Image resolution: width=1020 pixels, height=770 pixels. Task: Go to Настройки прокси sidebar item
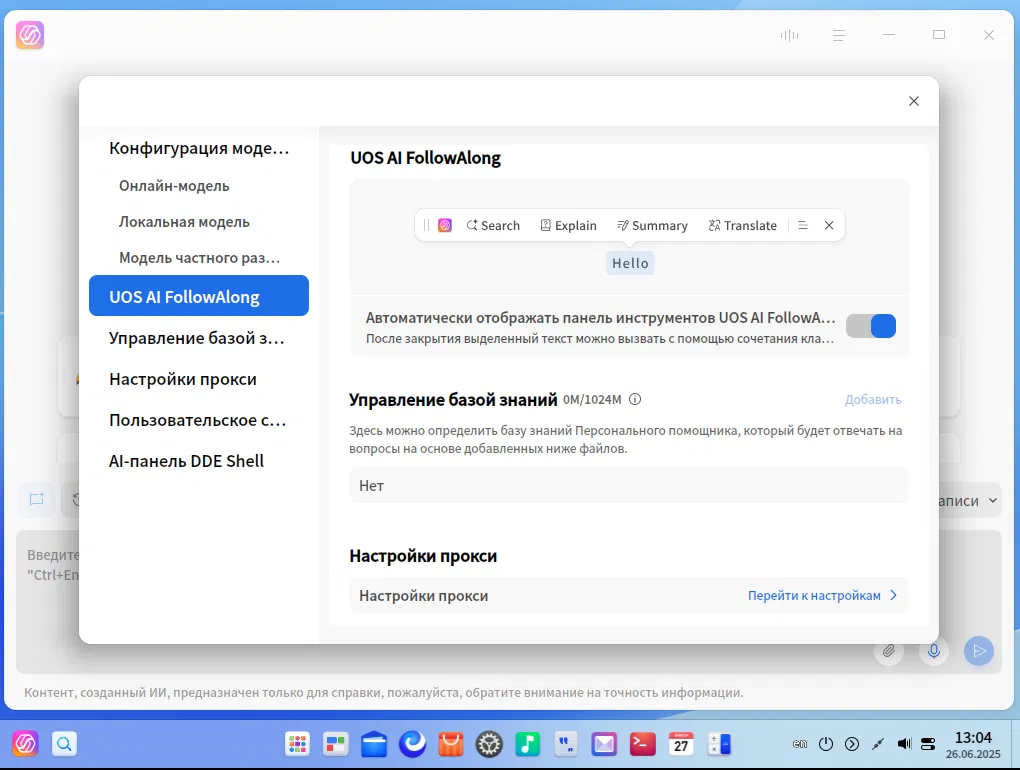coord(183,379)
